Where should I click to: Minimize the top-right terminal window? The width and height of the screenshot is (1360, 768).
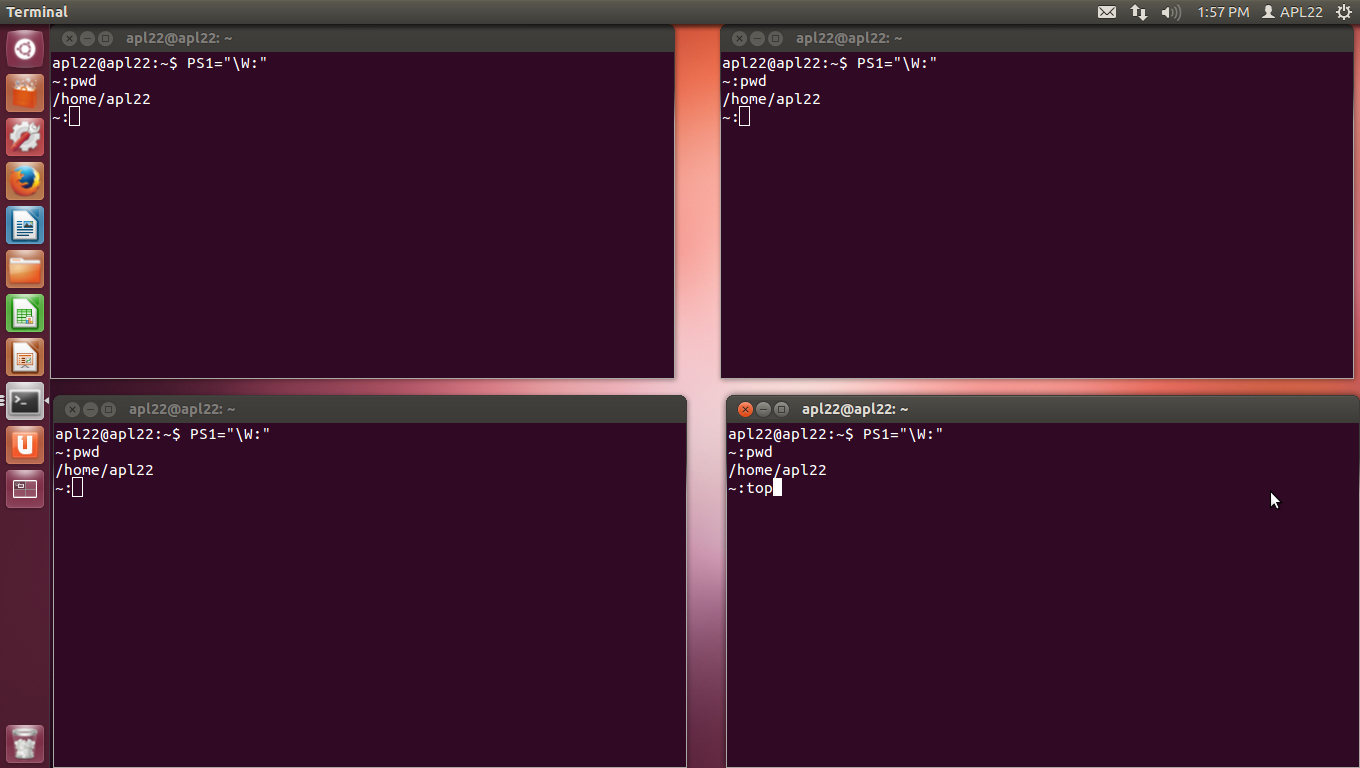pyautogui.click(x=757, y=38)
